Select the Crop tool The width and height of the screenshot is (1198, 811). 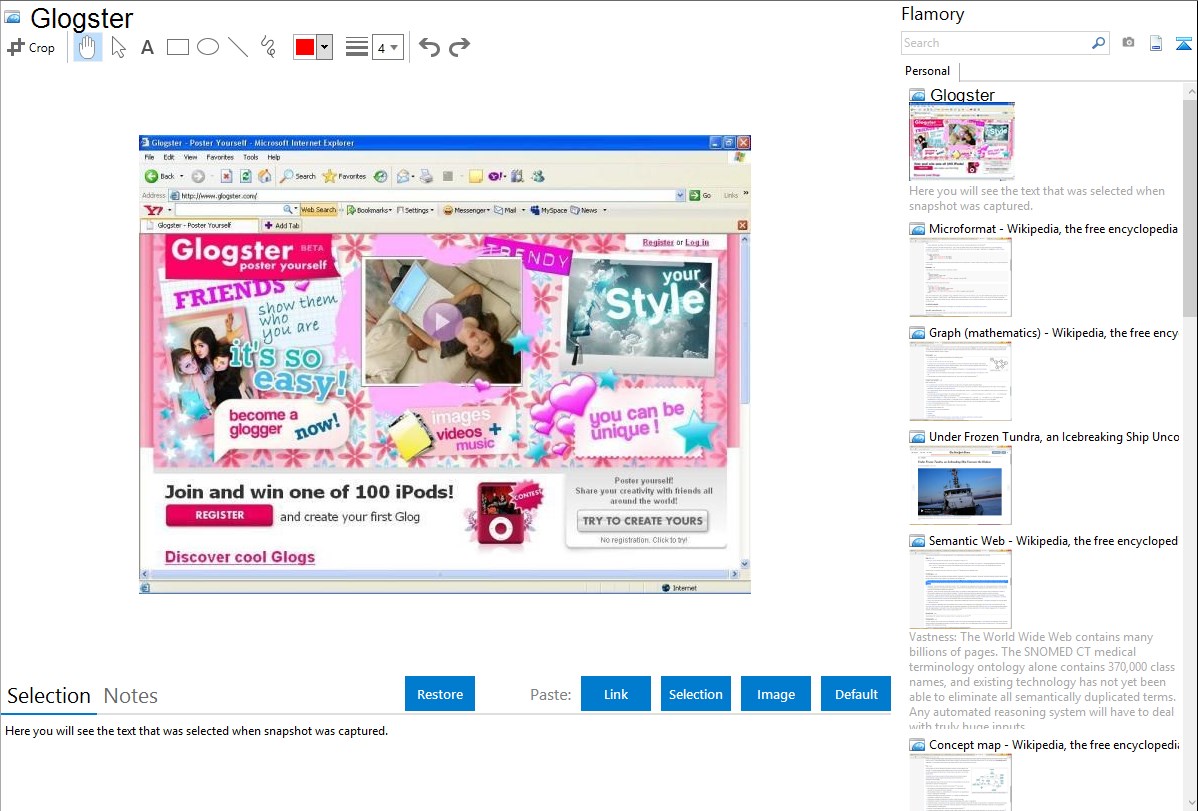pyautogui.click(x=31, y=47)
